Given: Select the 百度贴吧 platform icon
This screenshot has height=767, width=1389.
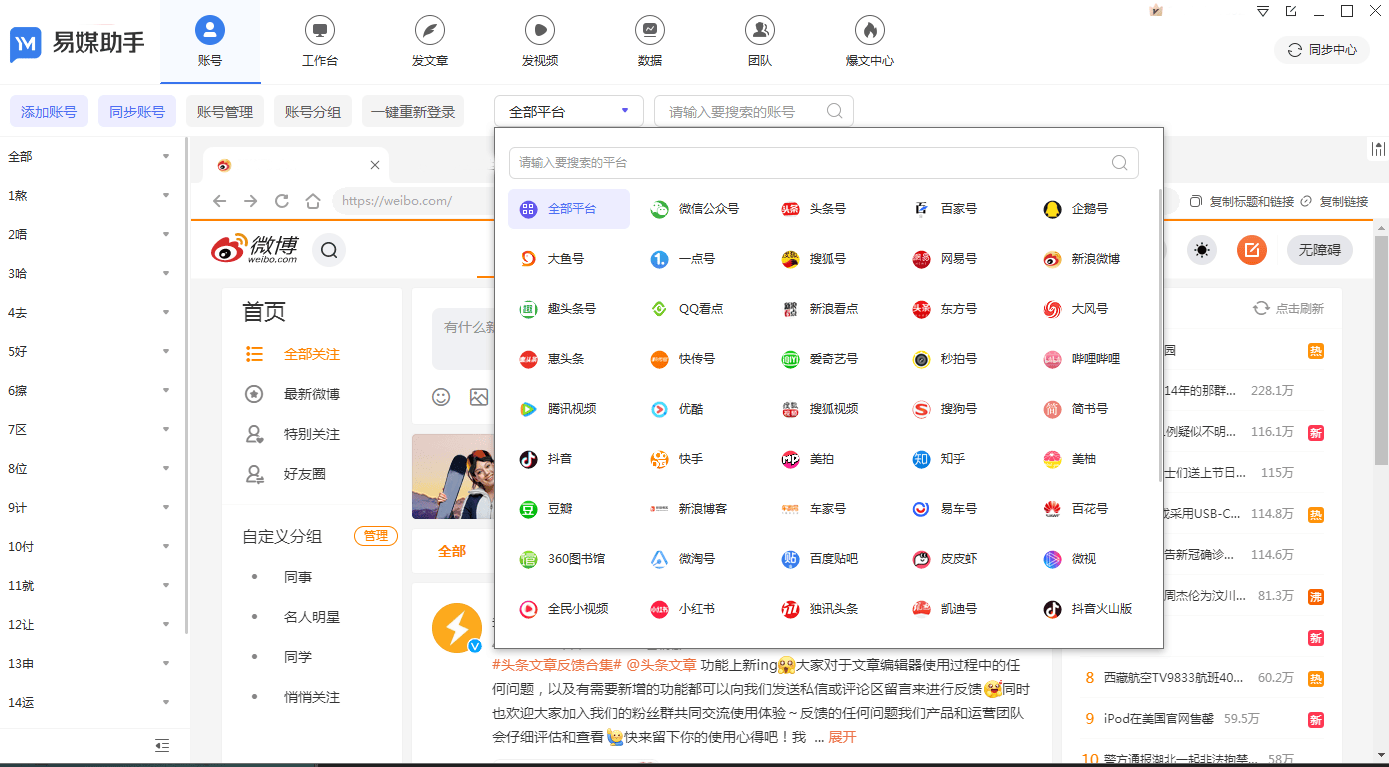Looking at the screenshot, I should click(789, 558).
